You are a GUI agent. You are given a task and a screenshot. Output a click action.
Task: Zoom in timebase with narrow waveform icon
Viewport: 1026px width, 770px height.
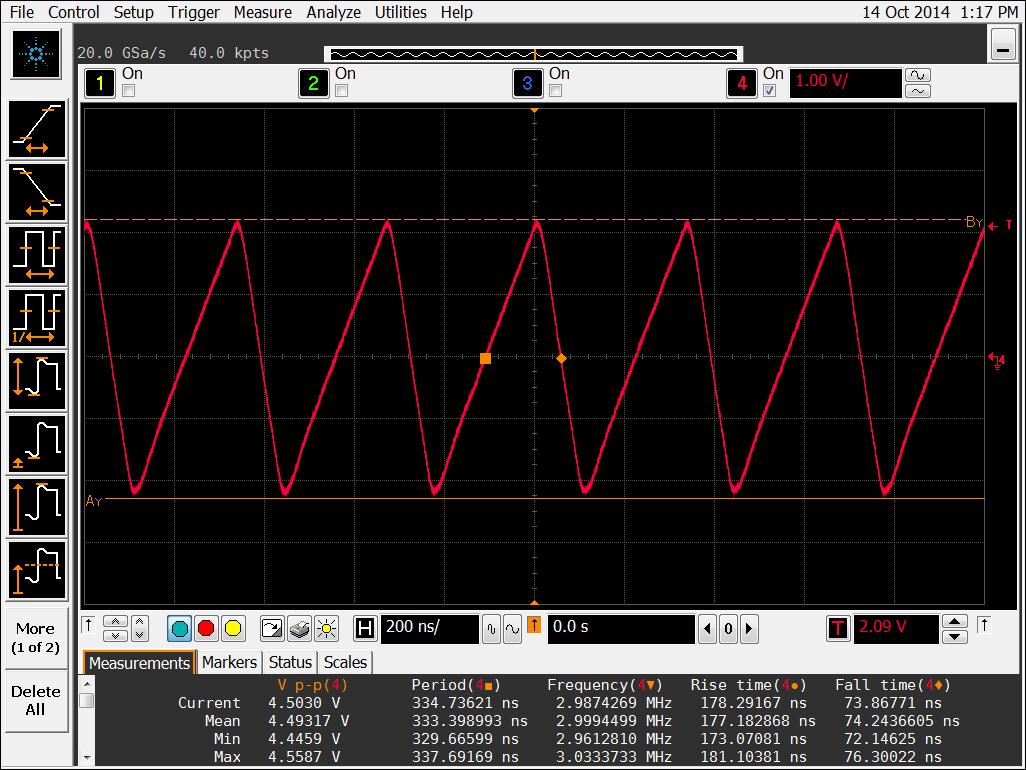(491, 629)
